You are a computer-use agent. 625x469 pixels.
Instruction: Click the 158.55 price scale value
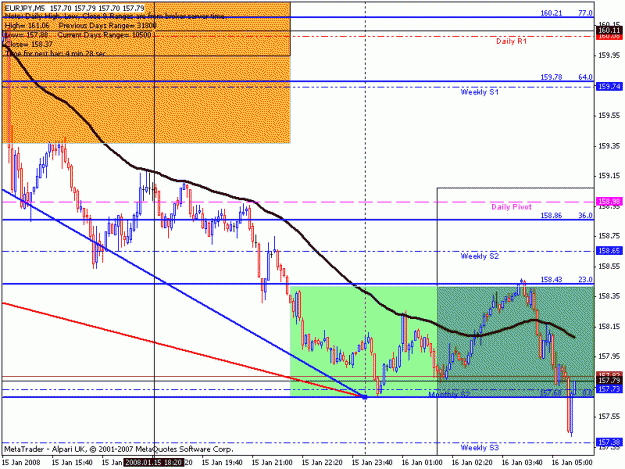click(x=609, y=266)
